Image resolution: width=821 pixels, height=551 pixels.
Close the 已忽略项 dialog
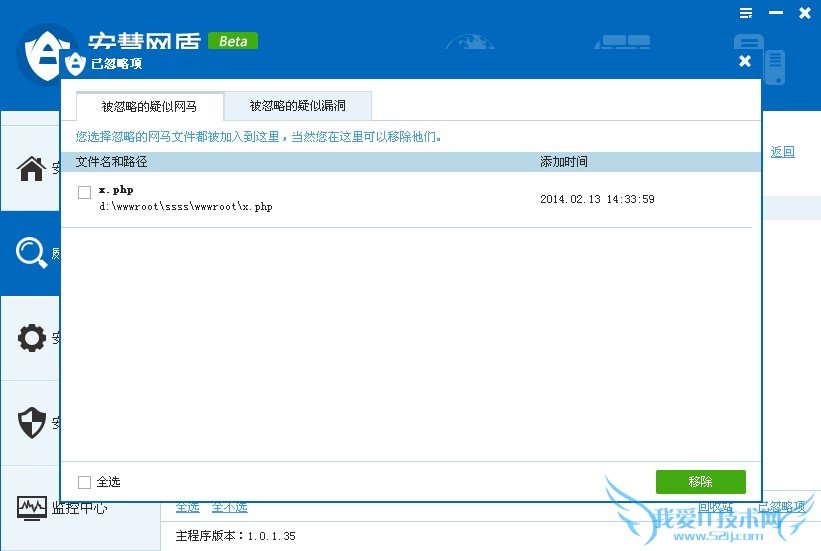(744, 62)
